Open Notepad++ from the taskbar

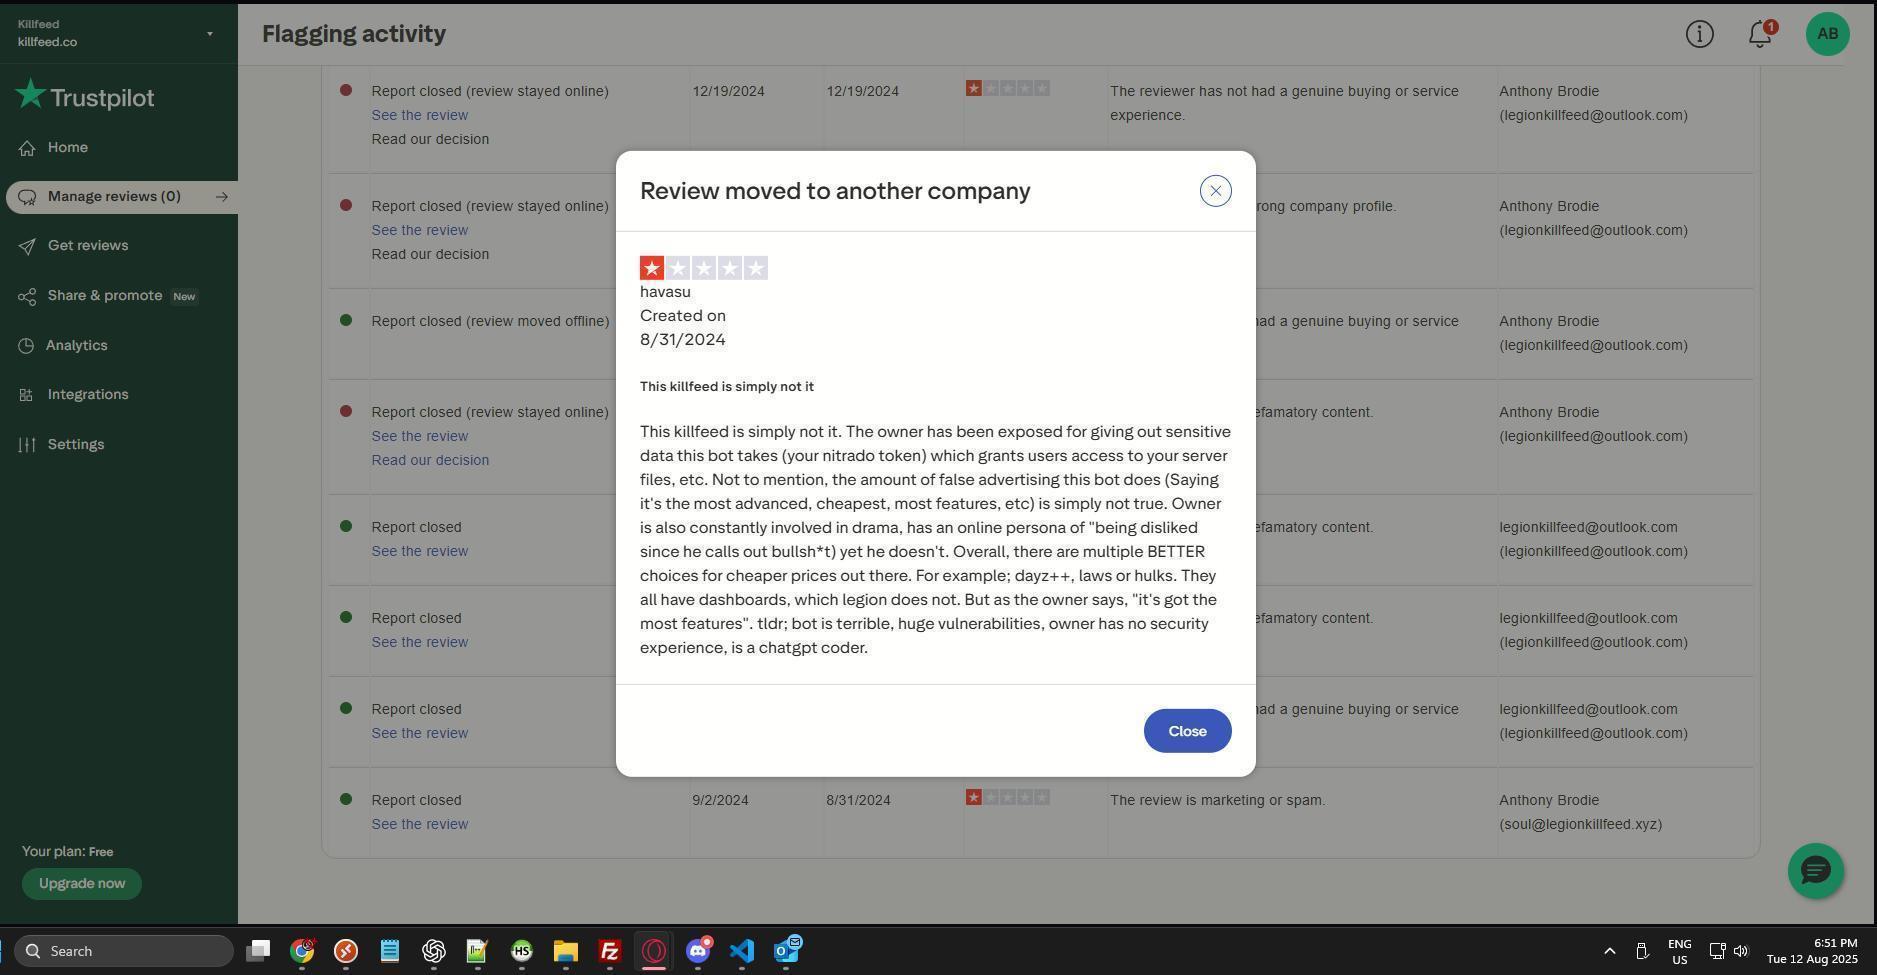[478, 951]
